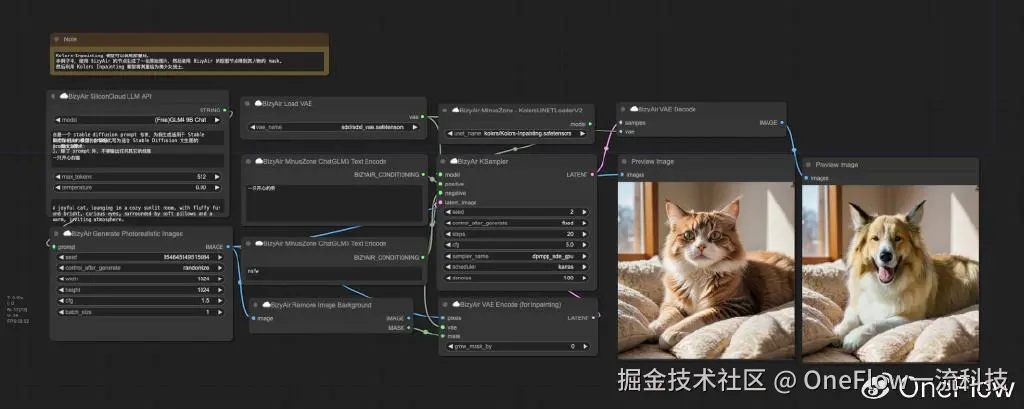Screen dimensions: 1024x409
Task: Click the STRING output port on LLM API node
Action: click(x=225, y=110)
